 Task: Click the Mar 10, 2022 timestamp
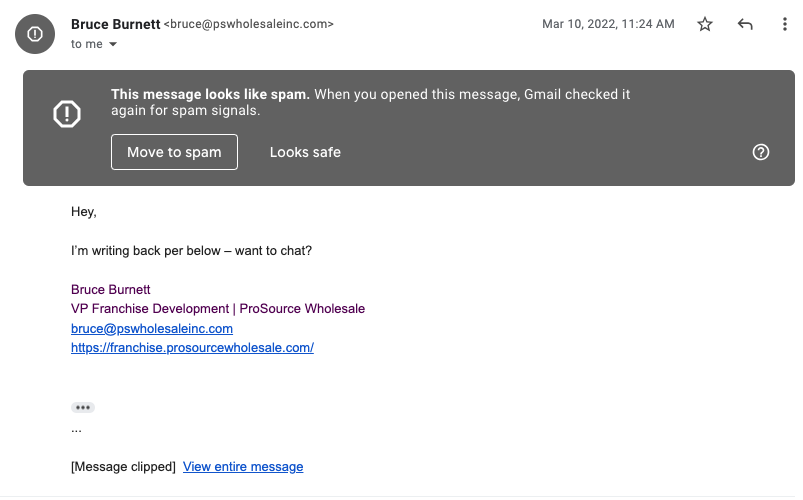pos(608,24)
